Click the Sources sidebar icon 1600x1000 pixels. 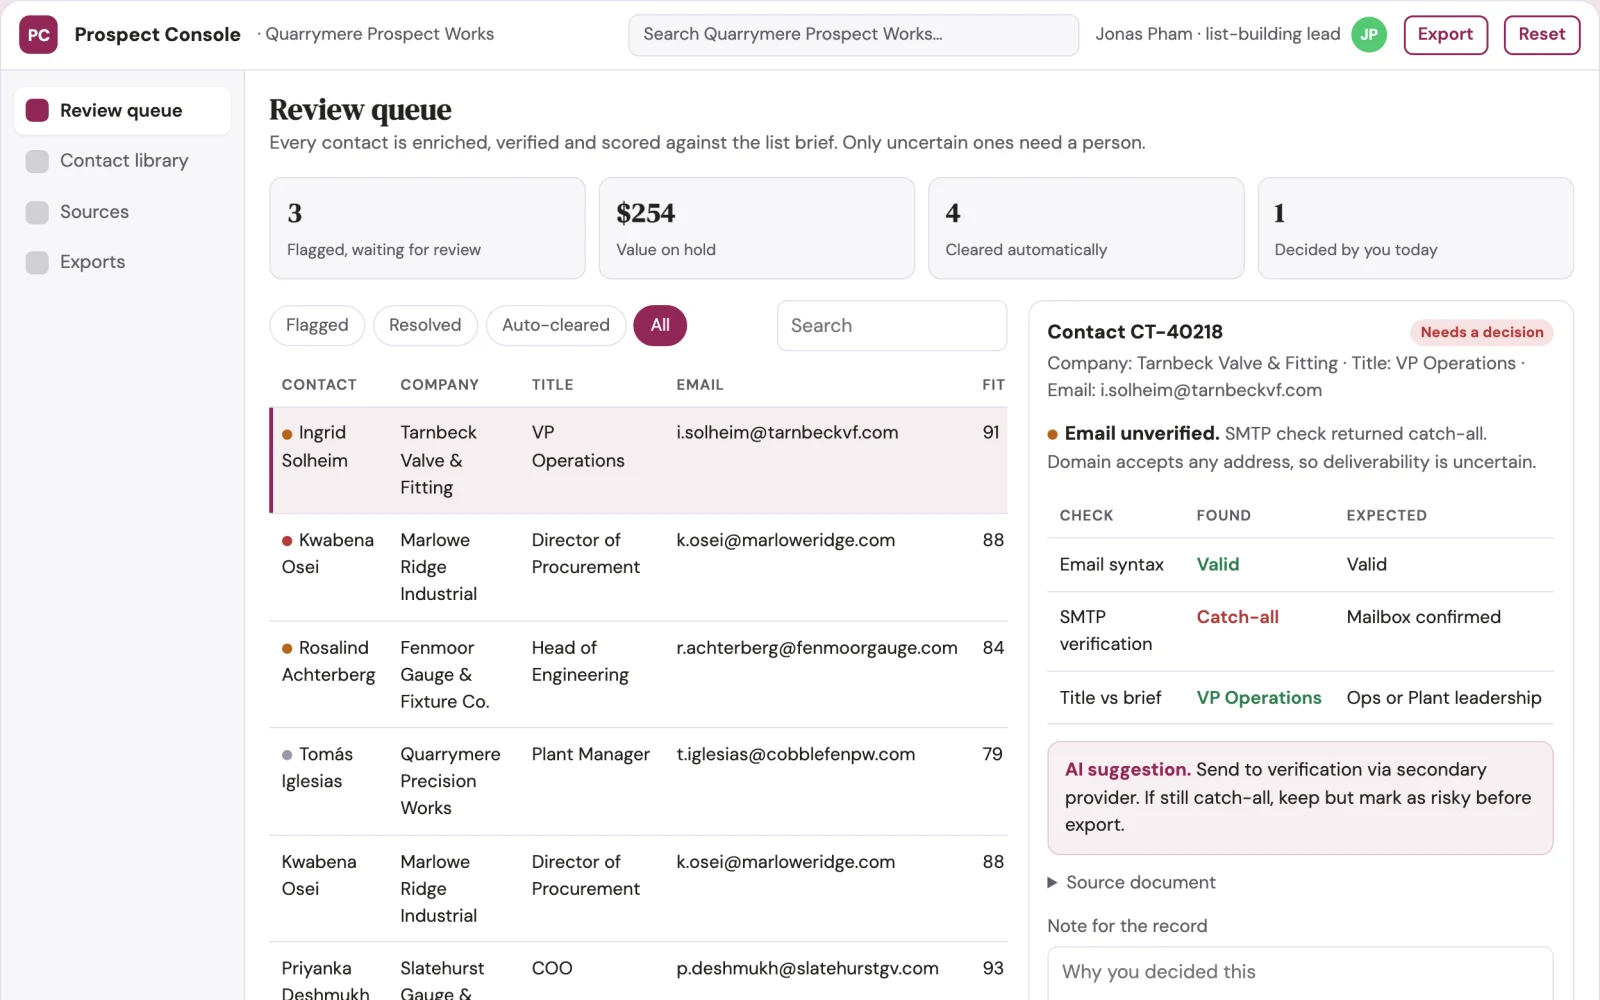point(37,212)
